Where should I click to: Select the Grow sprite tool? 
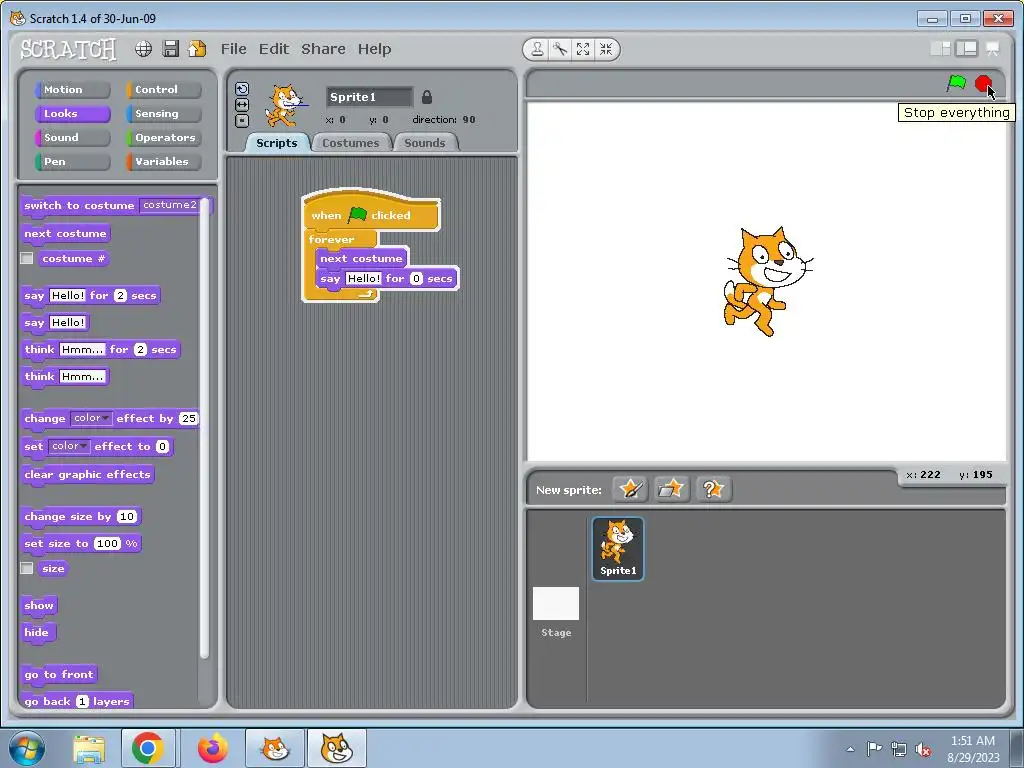[x=583, y=49]
